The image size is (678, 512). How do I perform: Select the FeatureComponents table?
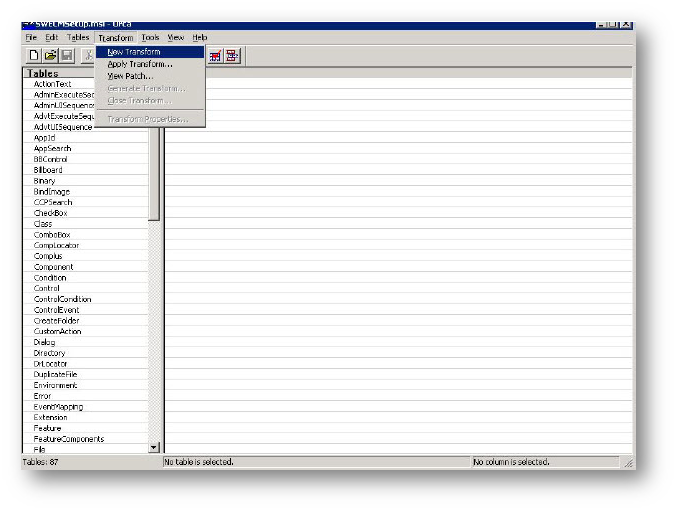pos(68,439)
